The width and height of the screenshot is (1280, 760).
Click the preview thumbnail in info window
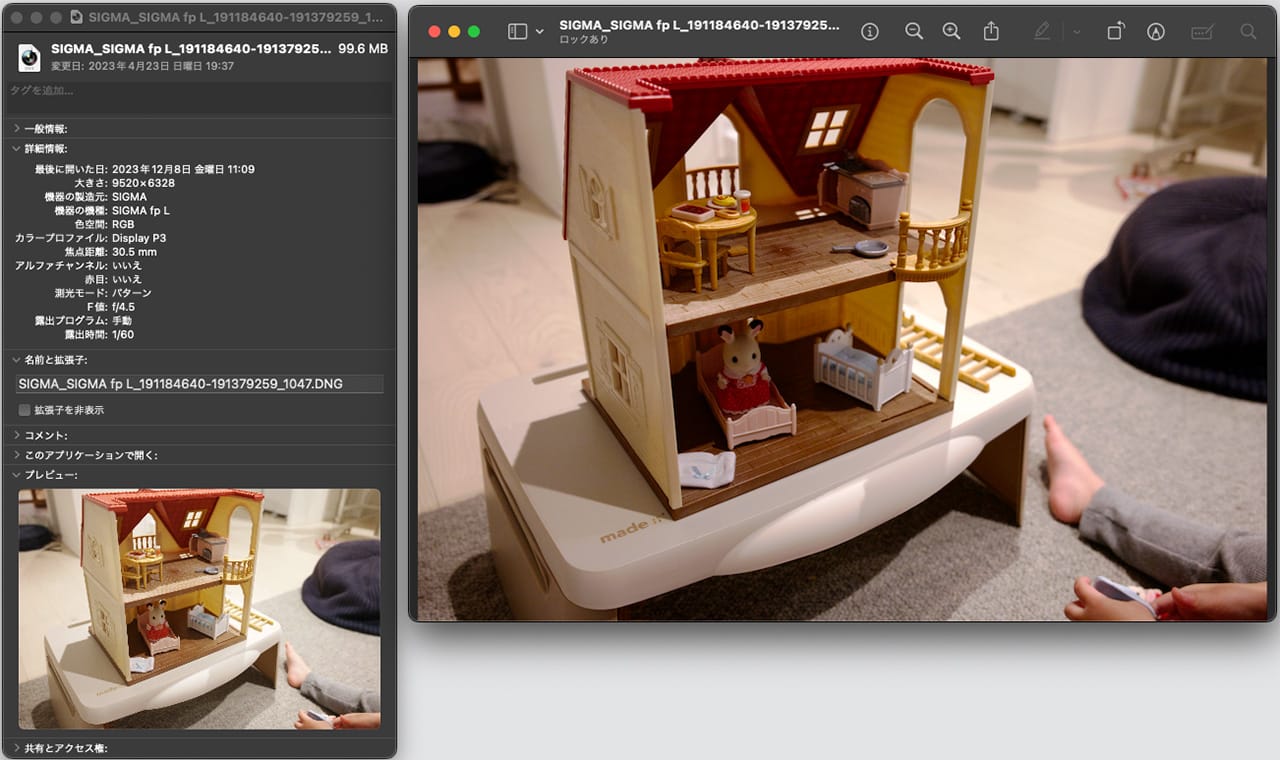199,608
